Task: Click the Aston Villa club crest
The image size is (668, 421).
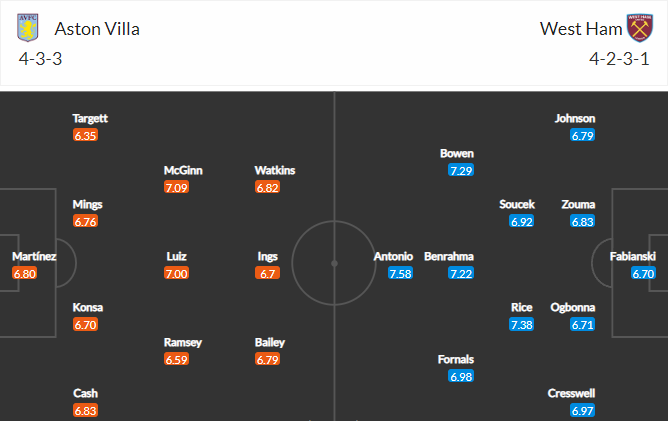Action: pyautogui.click(x=28, y=28)
